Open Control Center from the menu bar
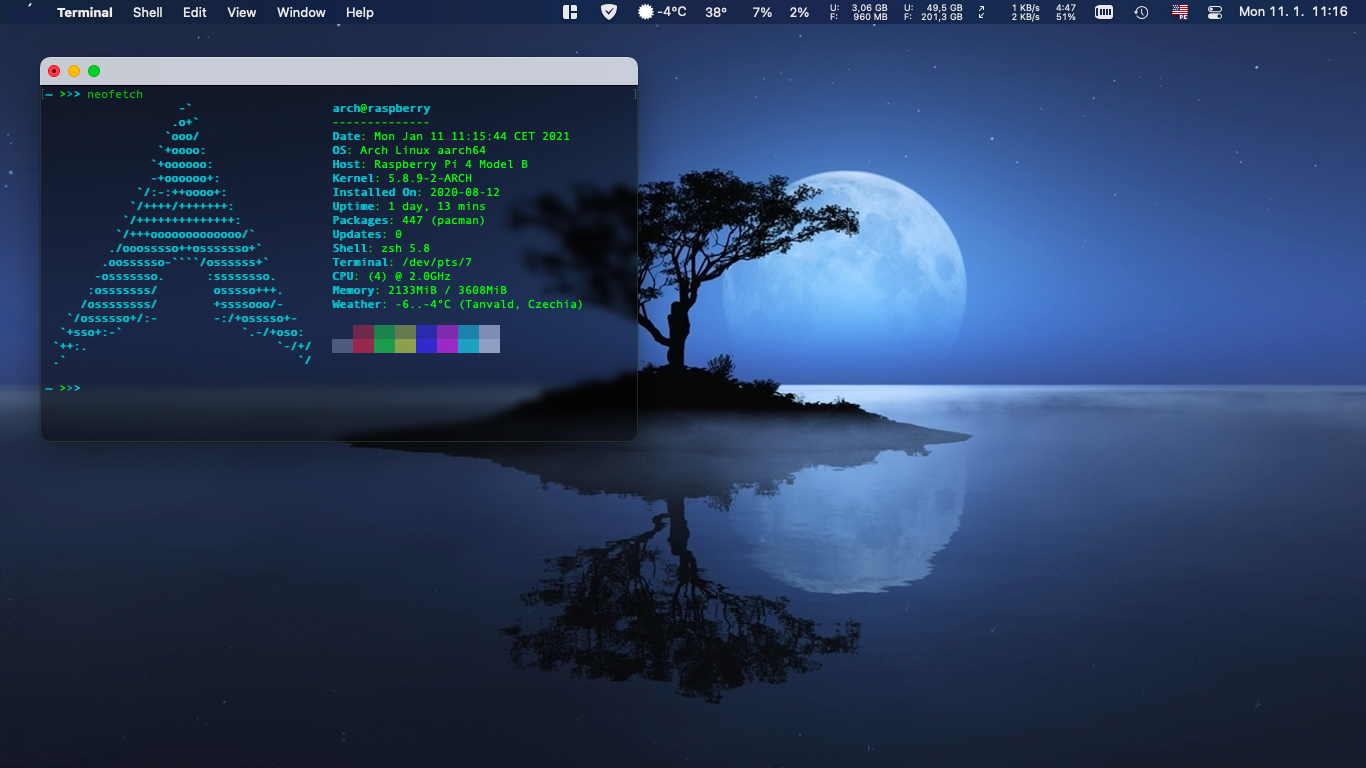The width and height of the screenshot is (1366, 768). click(1215, 12)
